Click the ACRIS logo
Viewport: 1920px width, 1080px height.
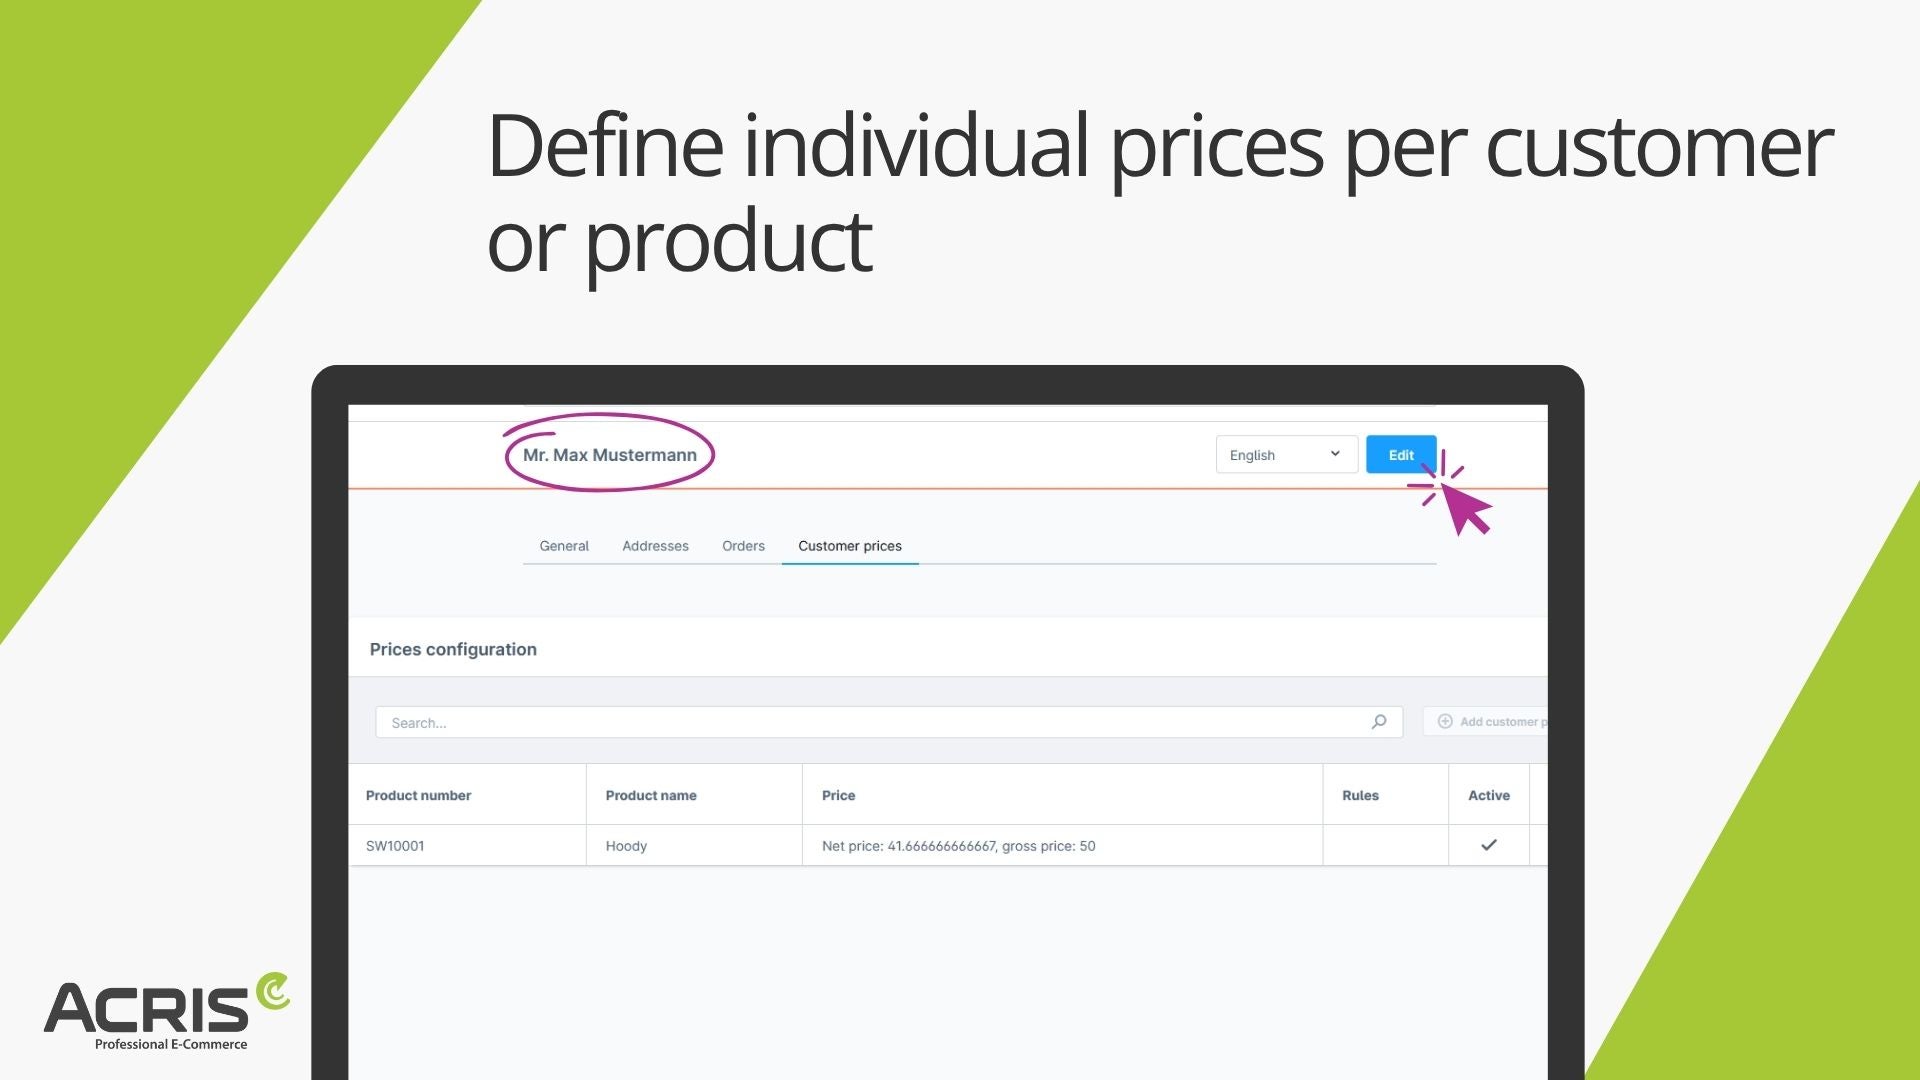[167, 1011]
